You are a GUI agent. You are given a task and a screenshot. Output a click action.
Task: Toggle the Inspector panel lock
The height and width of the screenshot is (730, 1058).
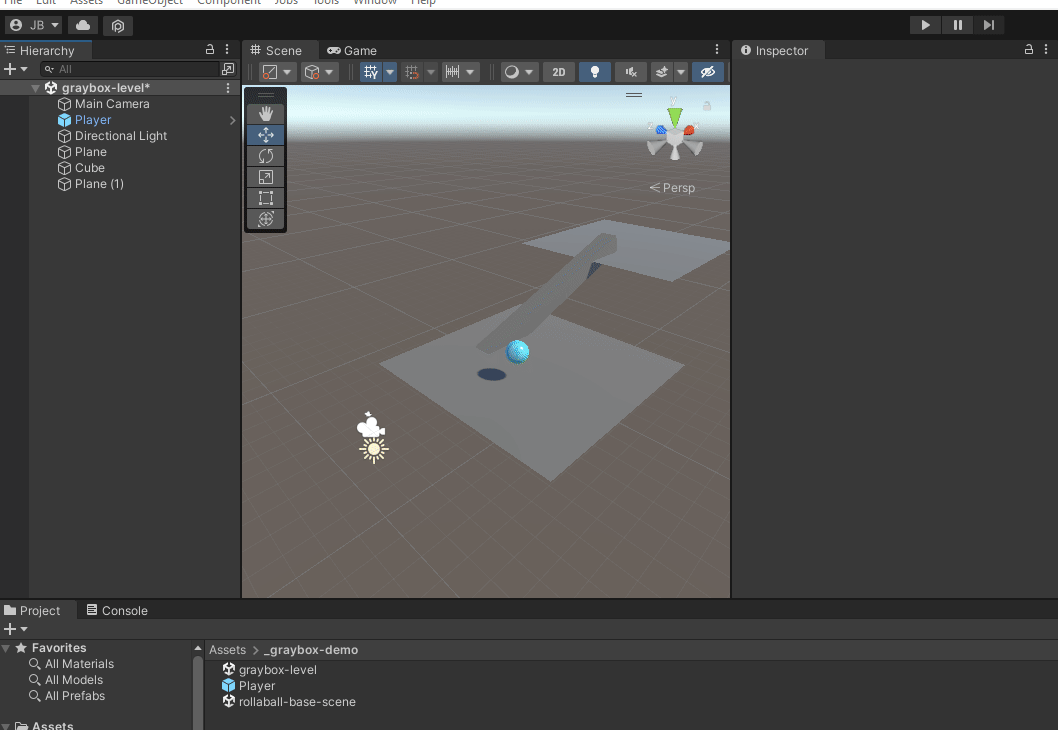click(x=1029, y=49)
